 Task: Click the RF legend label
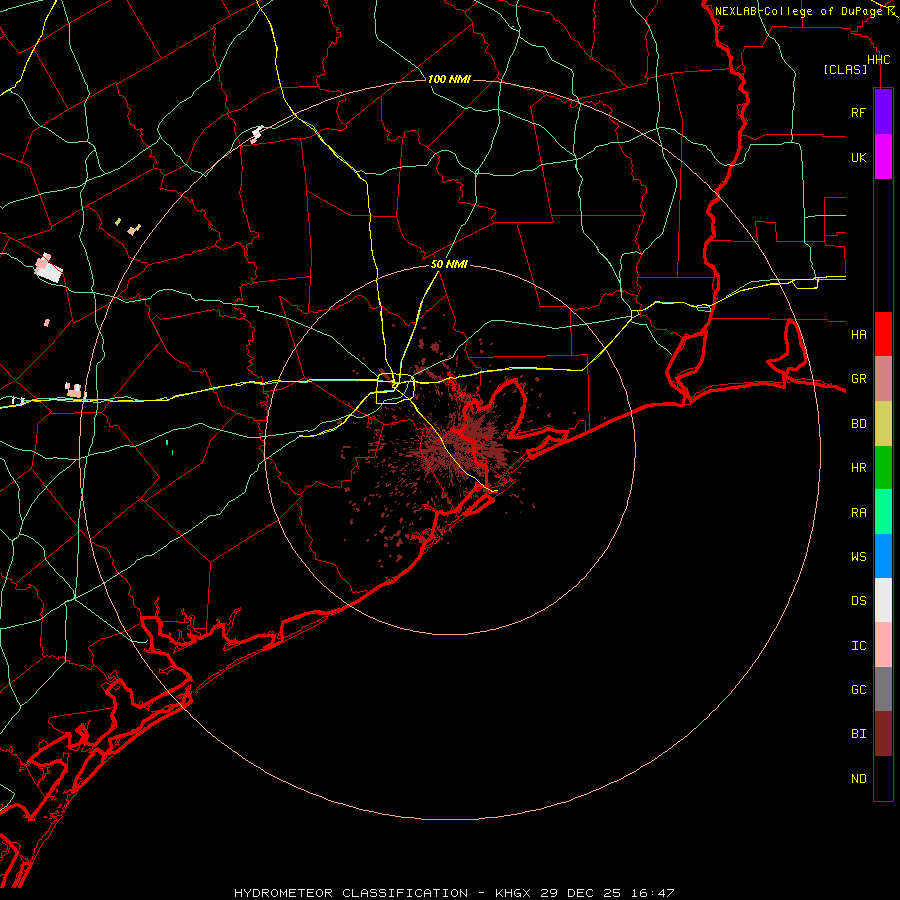(859, 112)
